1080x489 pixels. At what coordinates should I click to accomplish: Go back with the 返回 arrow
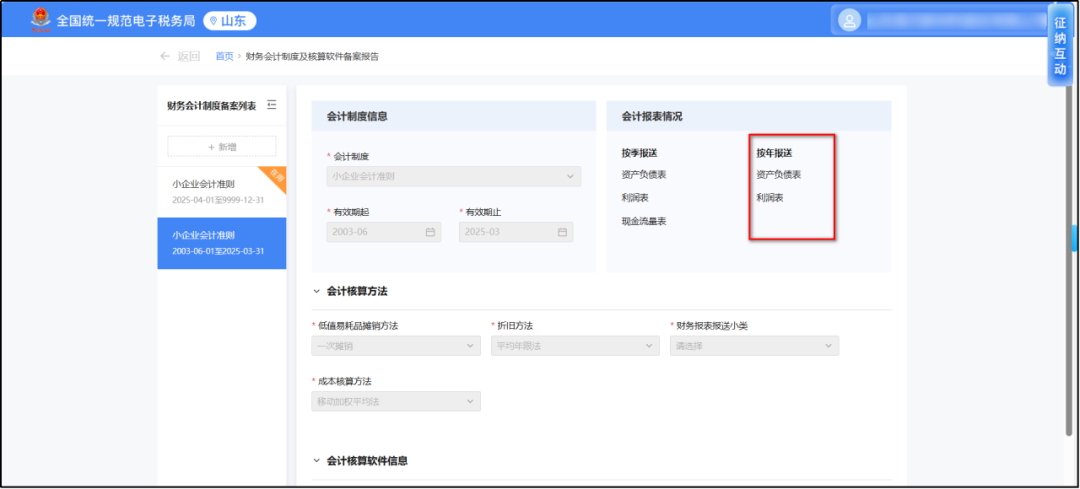(165, 56)
